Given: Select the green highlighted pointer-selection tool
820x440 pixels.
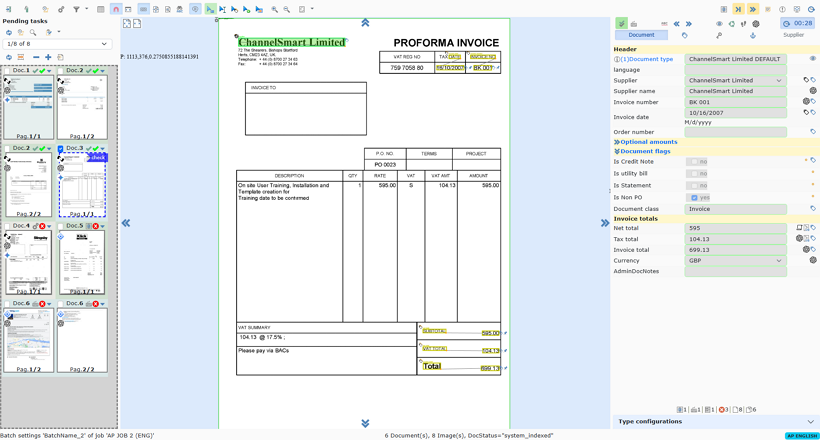Looking at the screenshot, I should pos(210,9).
